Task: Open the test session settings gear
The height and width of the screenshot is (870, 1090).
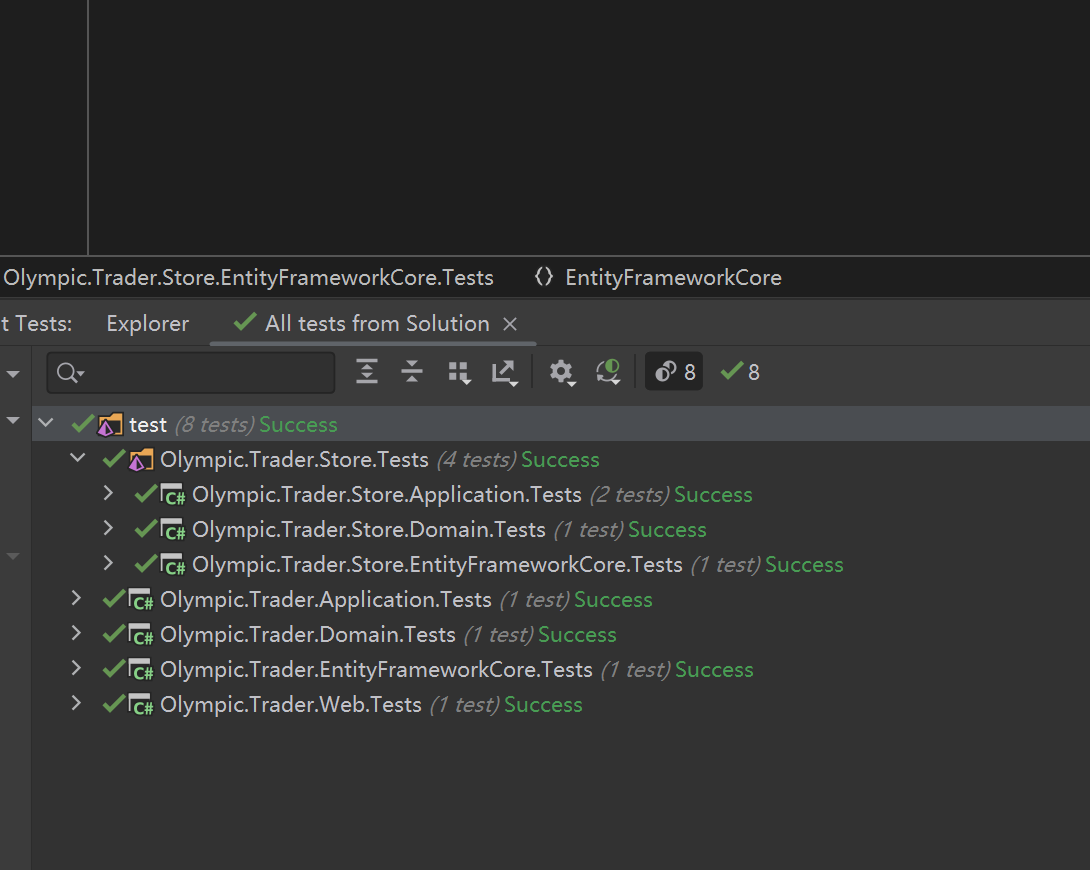Action: [561, 373]
